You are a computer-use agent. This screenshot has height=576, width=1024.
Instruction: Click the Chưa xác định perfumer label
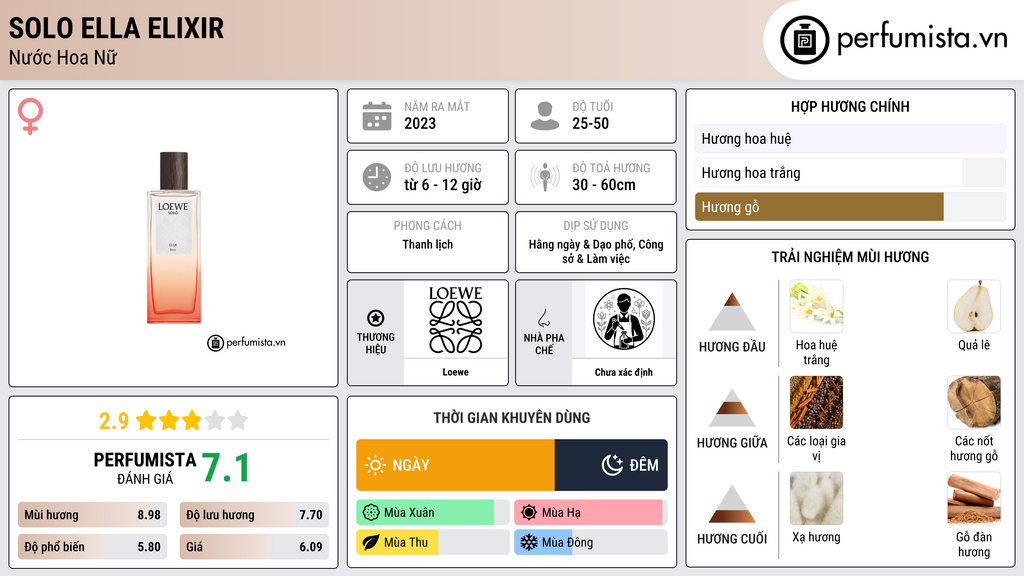coord(624,372)
